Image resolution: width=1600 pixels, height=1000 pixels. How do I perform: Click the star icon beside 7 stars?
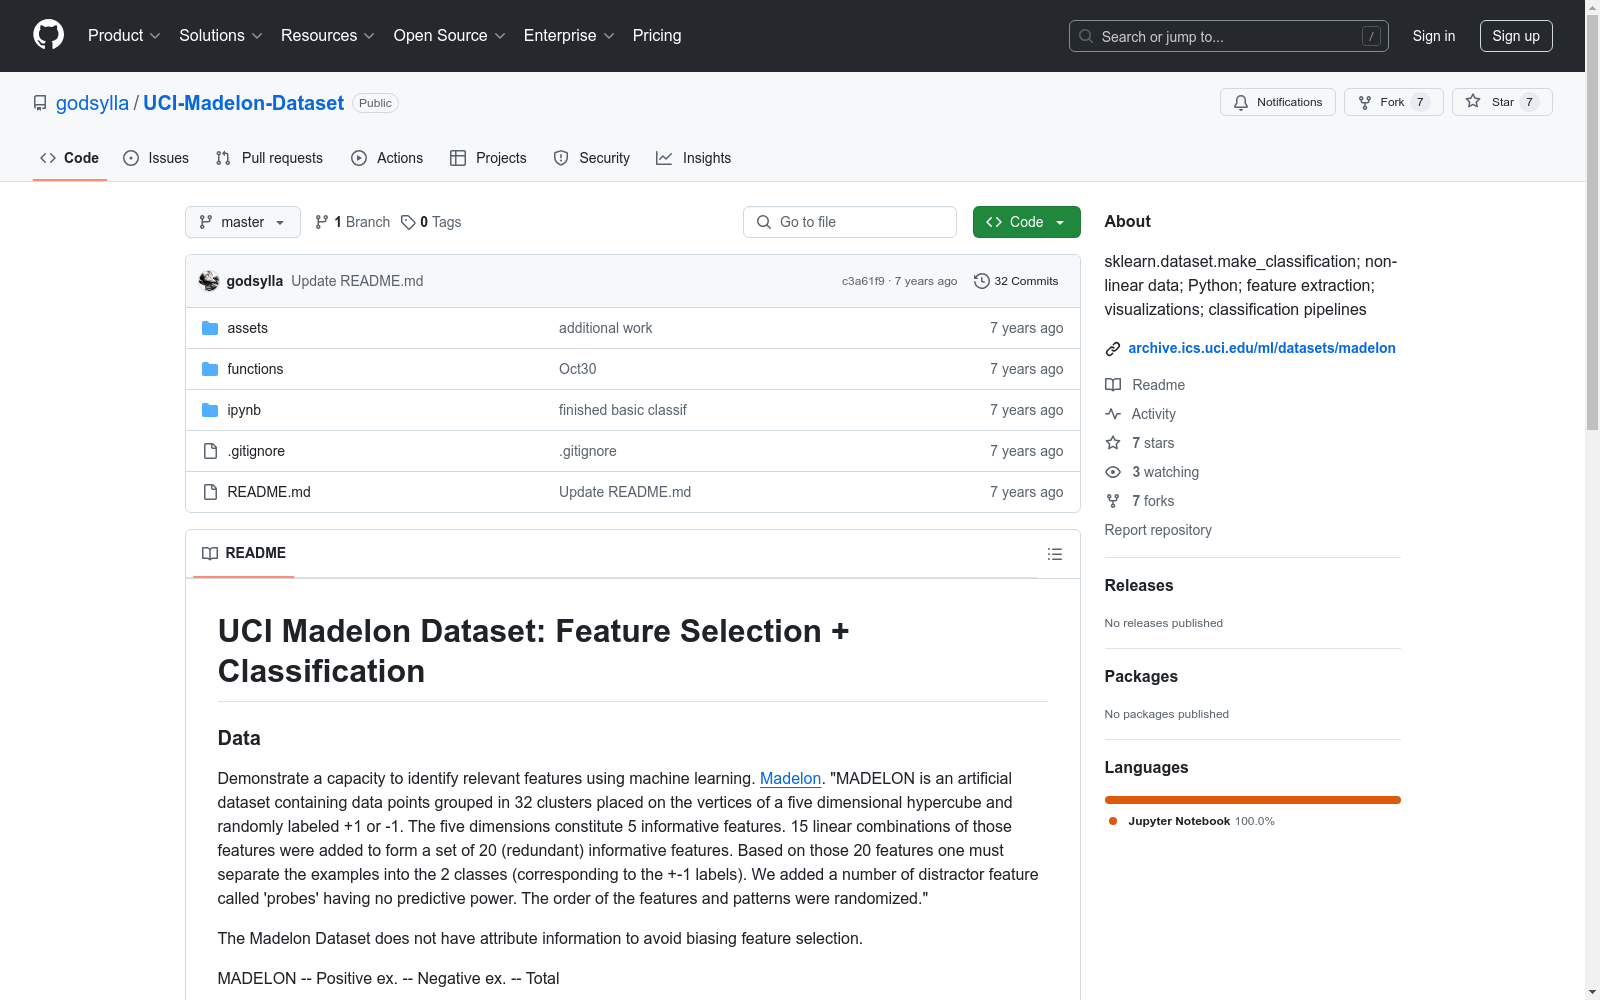tap(1113, 443)
